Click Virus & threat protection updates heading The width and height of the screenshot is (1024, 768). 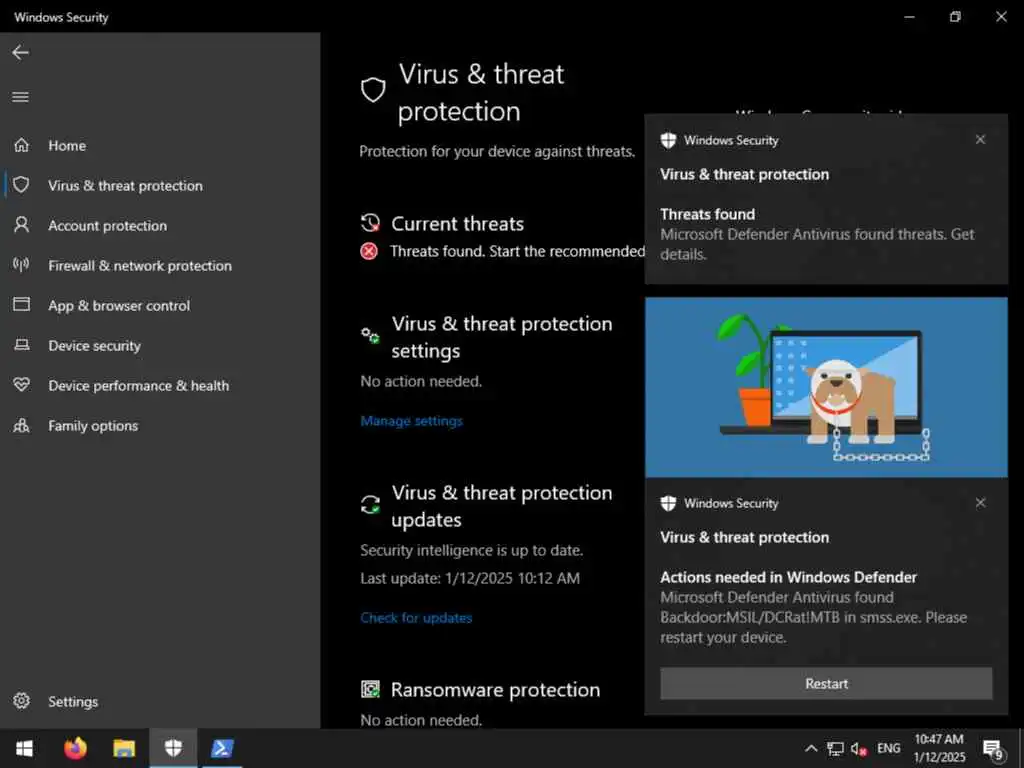[x=502, y=505]
